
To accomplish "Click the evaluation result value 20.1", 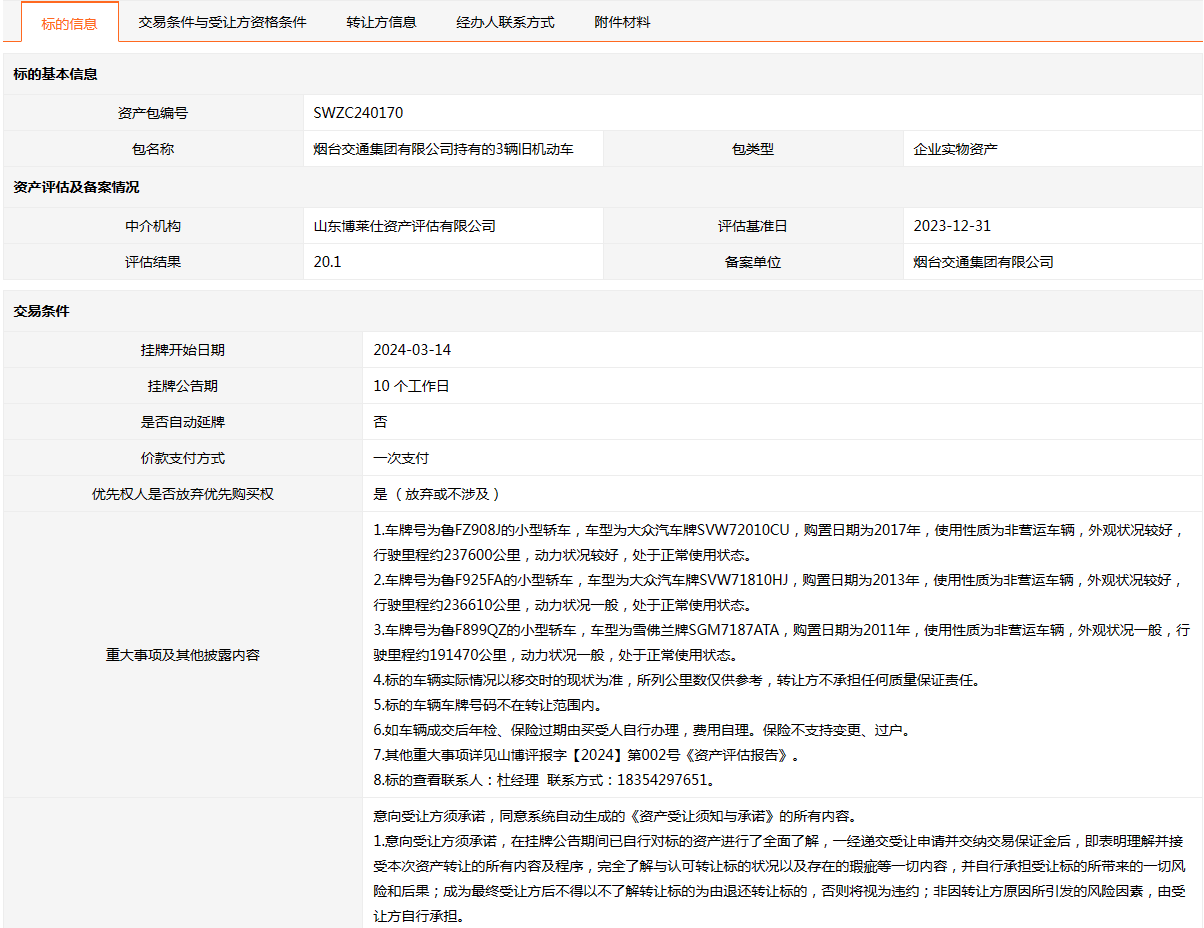I will [x=327, y=262].
